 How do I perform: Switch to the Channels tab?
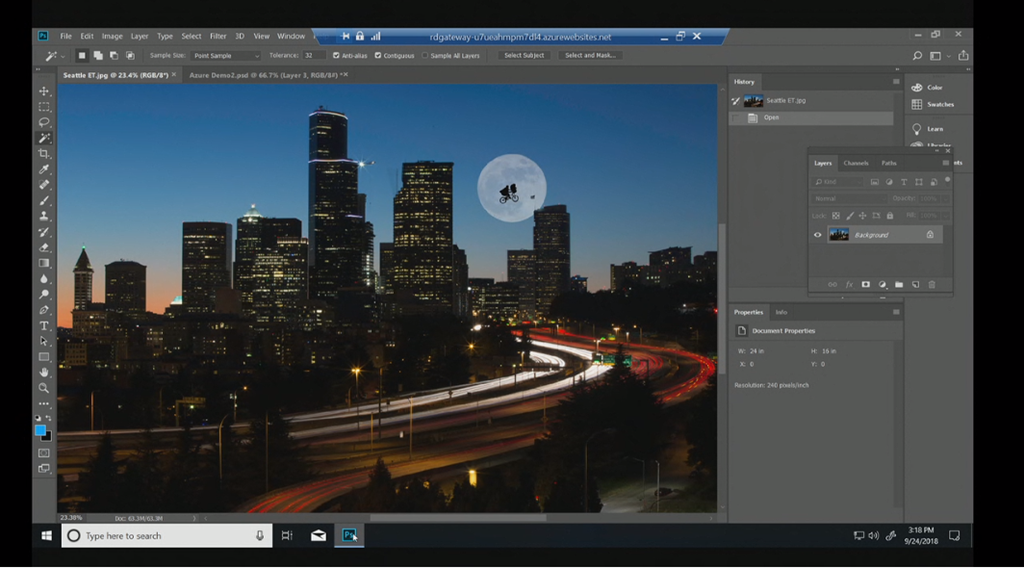click(856, 163)
